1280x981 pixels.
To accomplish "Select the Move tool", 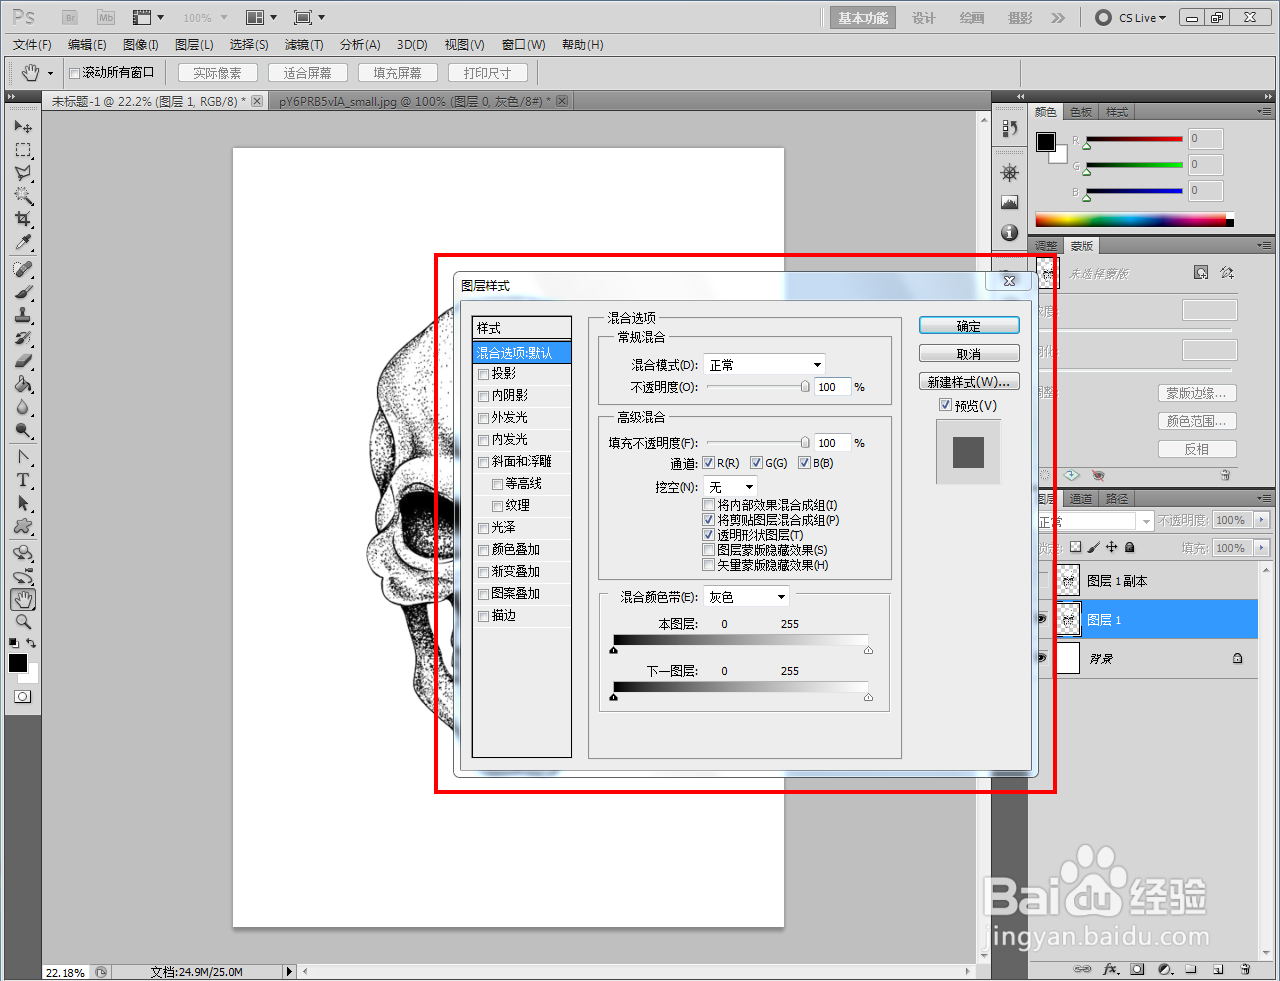I will [x=23, y=127].
